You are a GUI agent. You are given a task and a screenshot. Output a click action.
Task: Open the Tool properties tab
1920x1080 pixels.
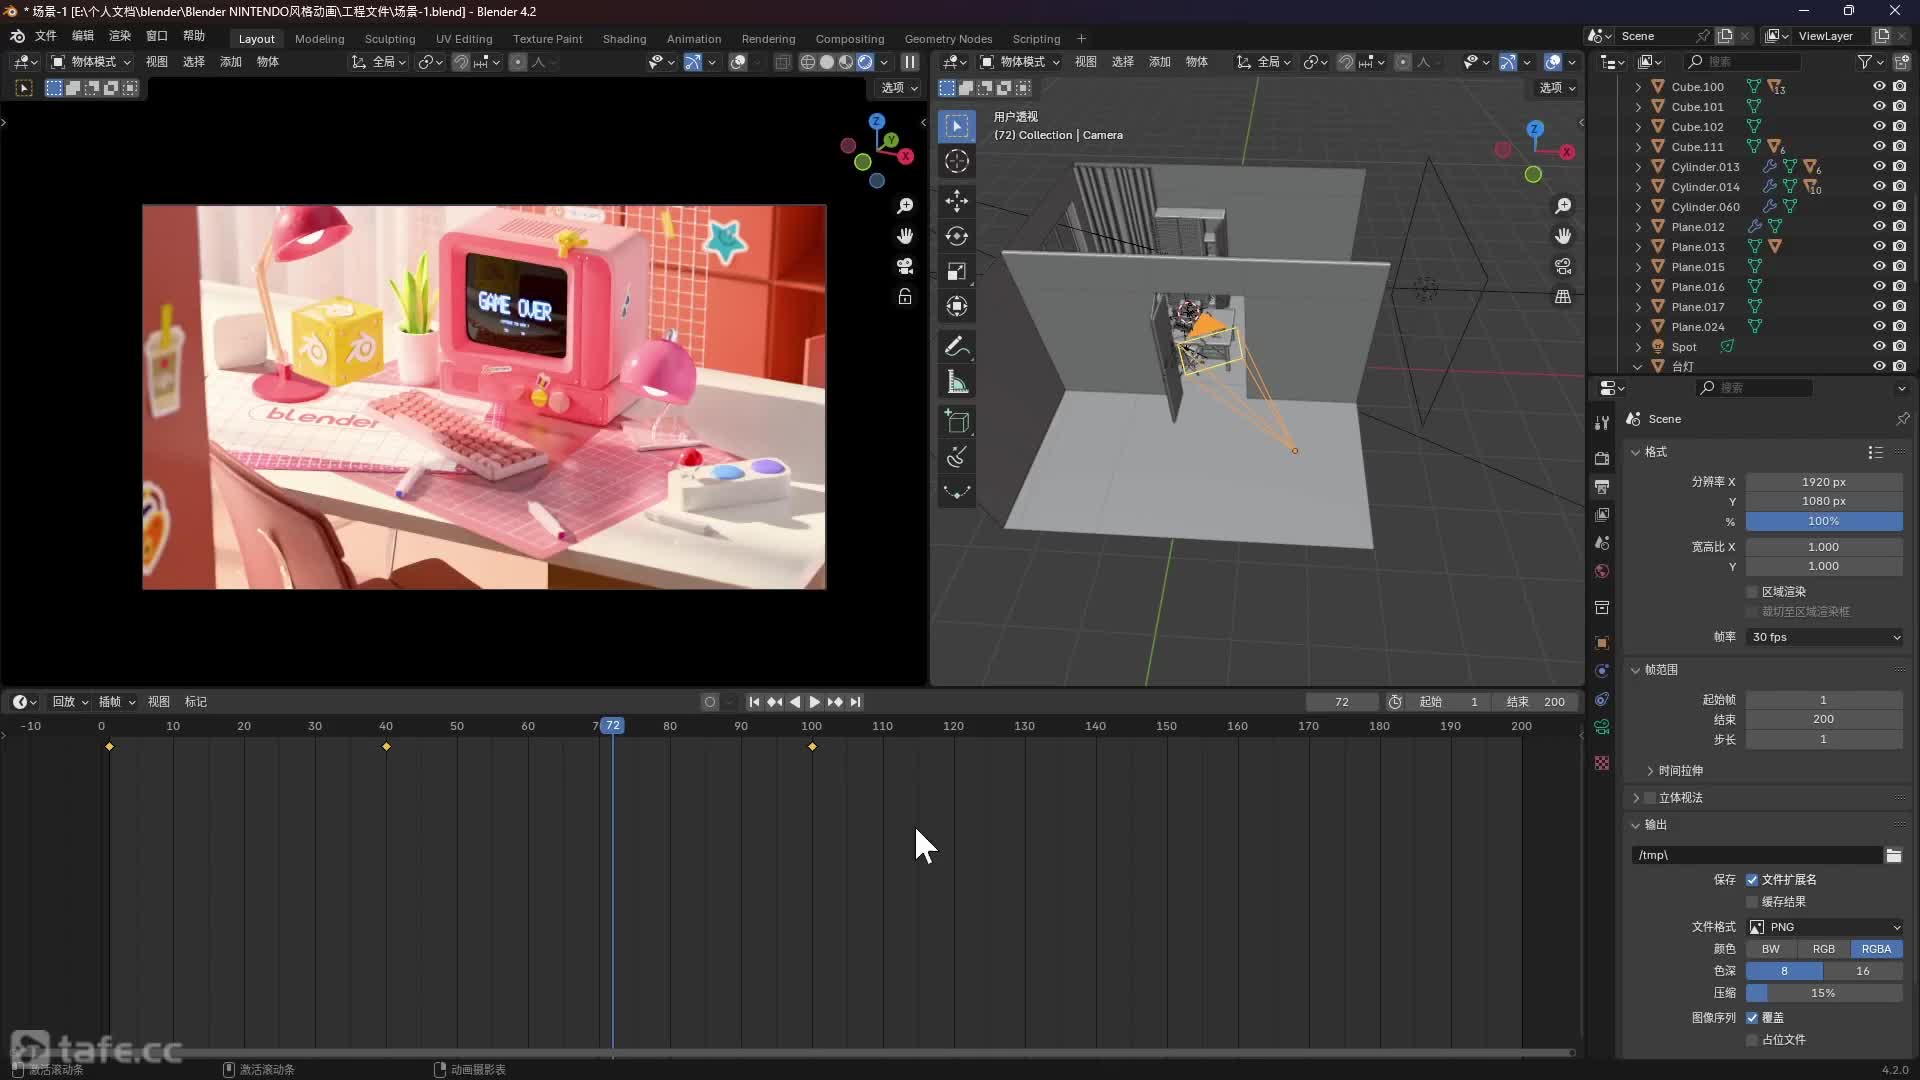[x=1602, y=422]
